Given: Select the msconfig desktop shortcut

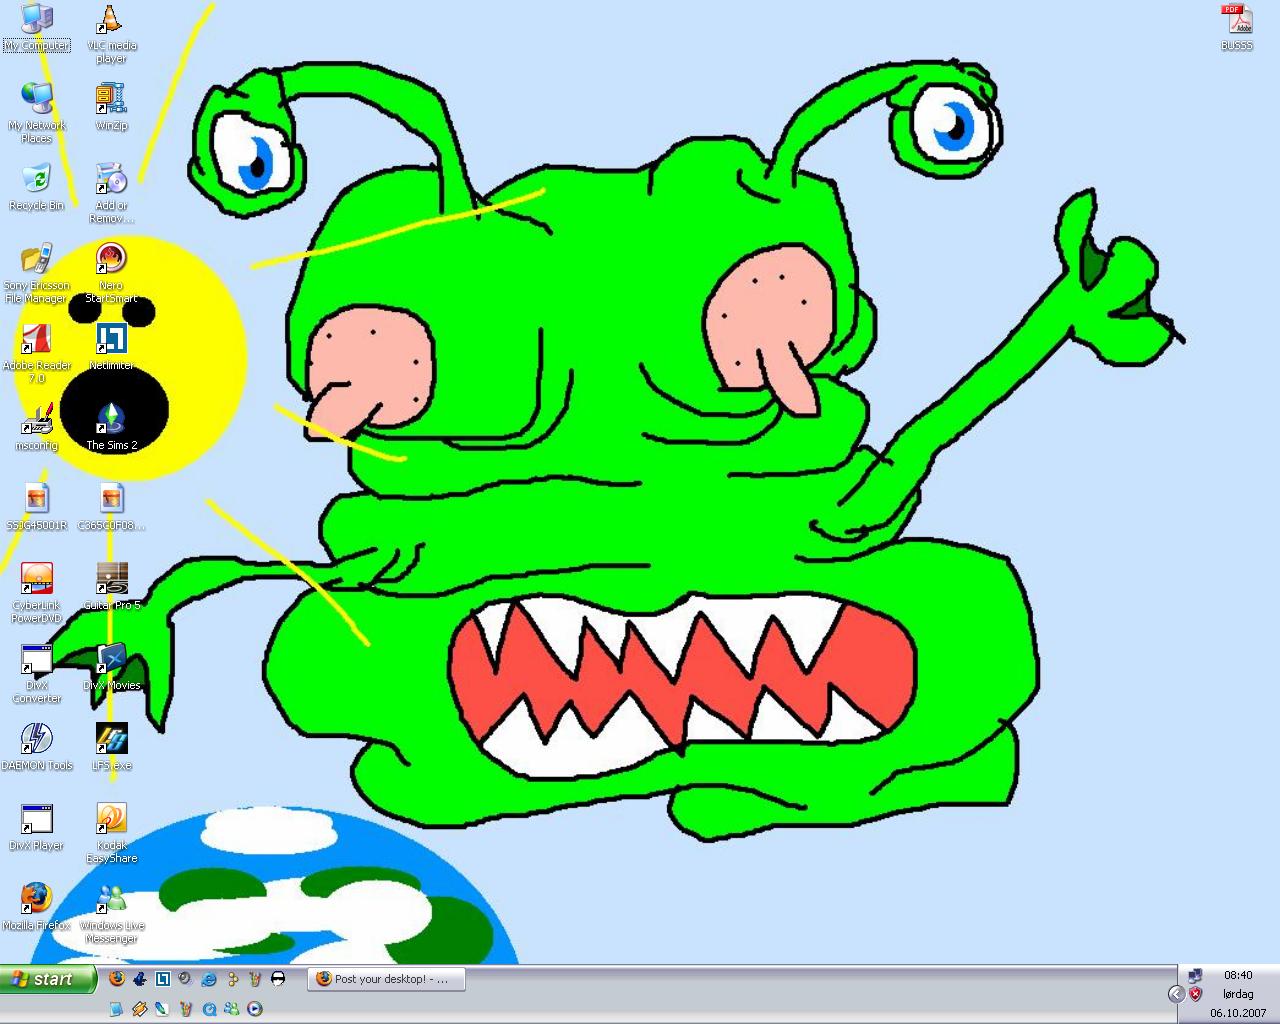Looking at the screenshot, I should 37,428.
